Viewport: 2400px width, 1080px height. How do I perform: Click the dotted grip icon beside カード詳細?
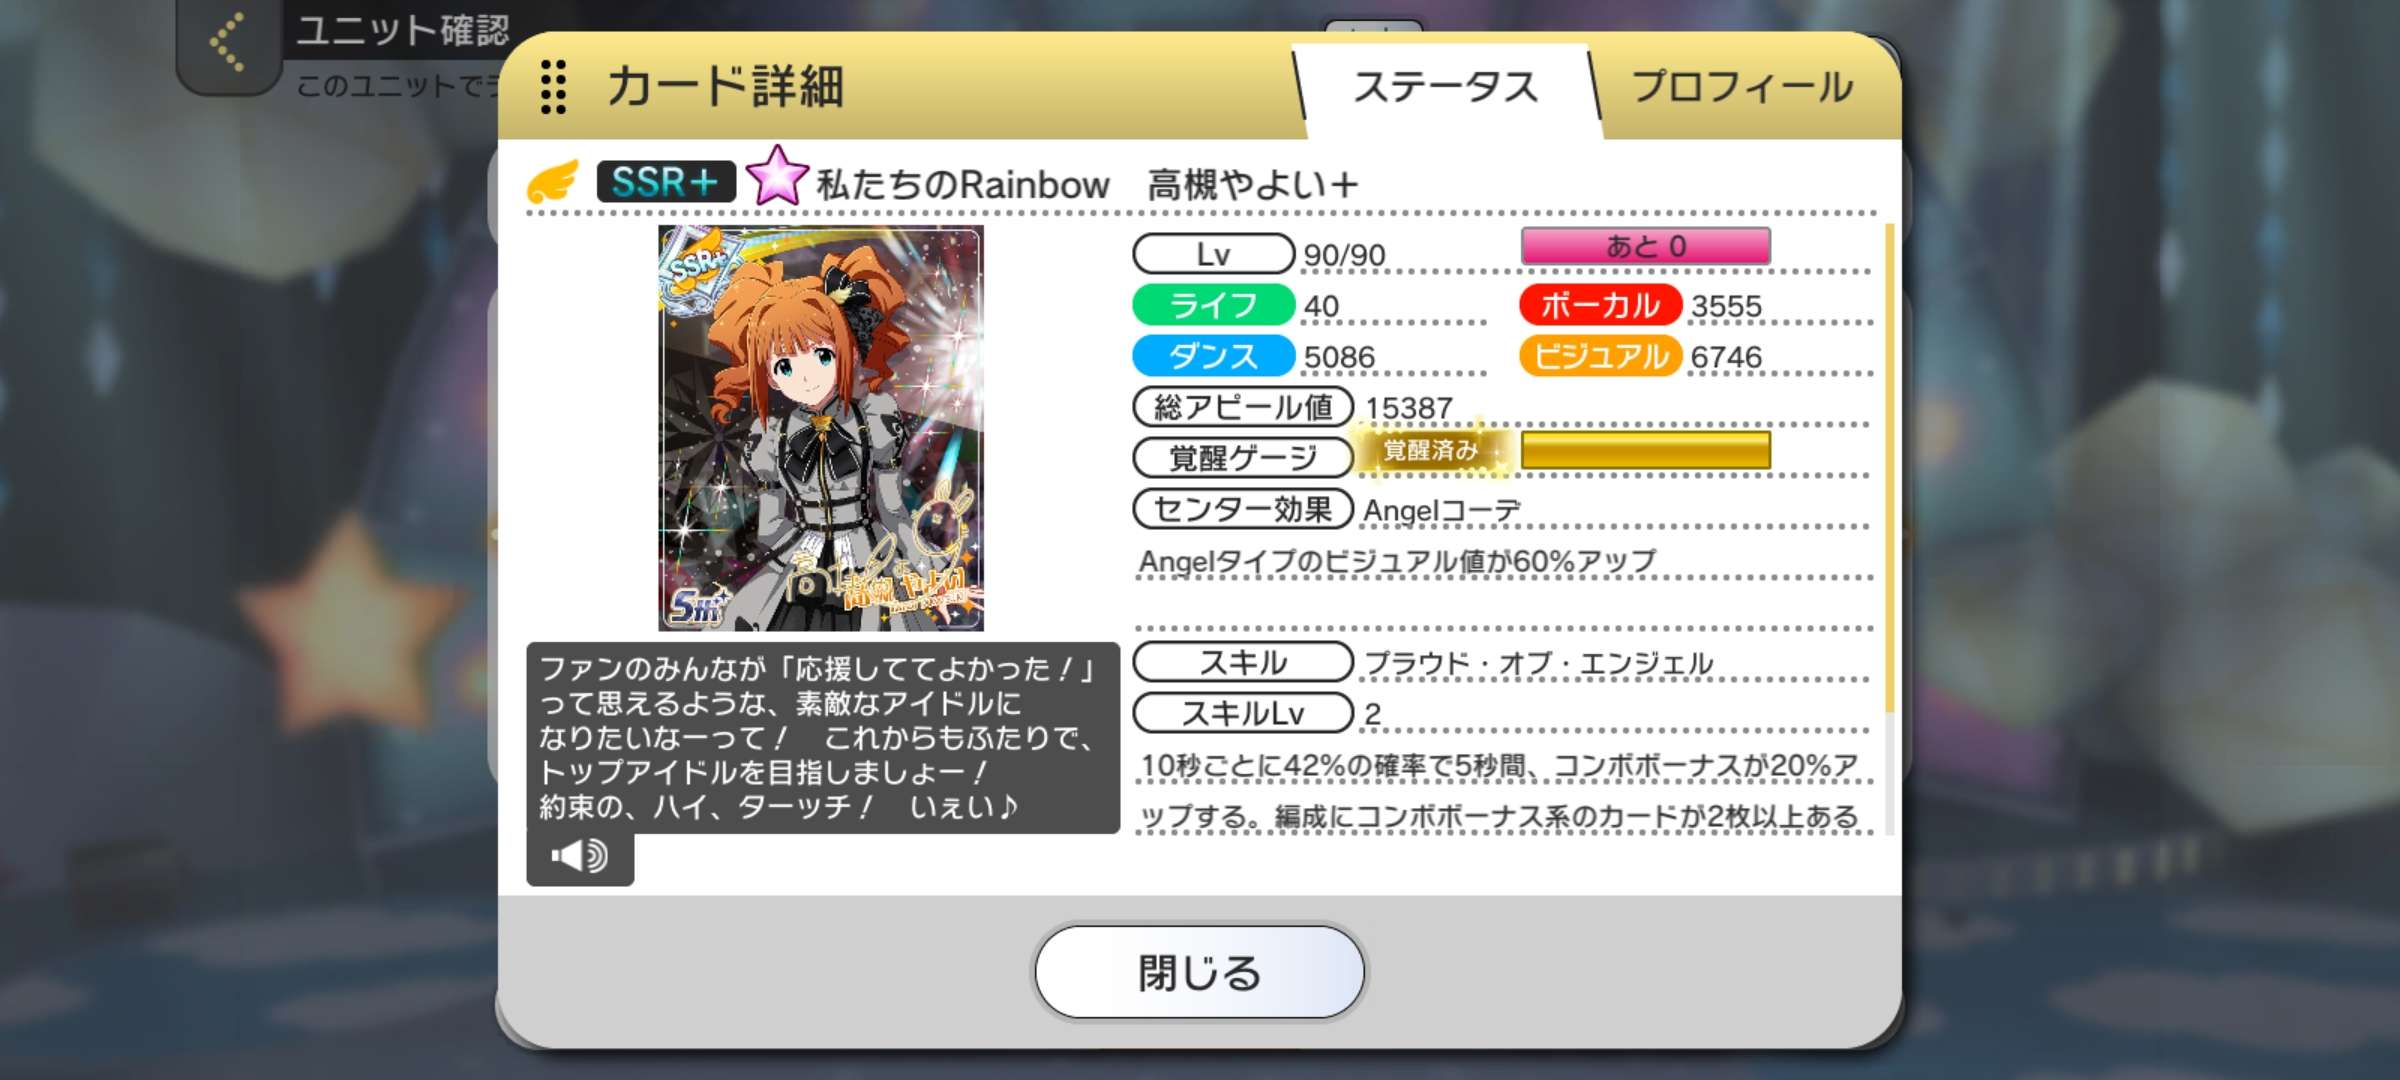(x=553, y=87)
